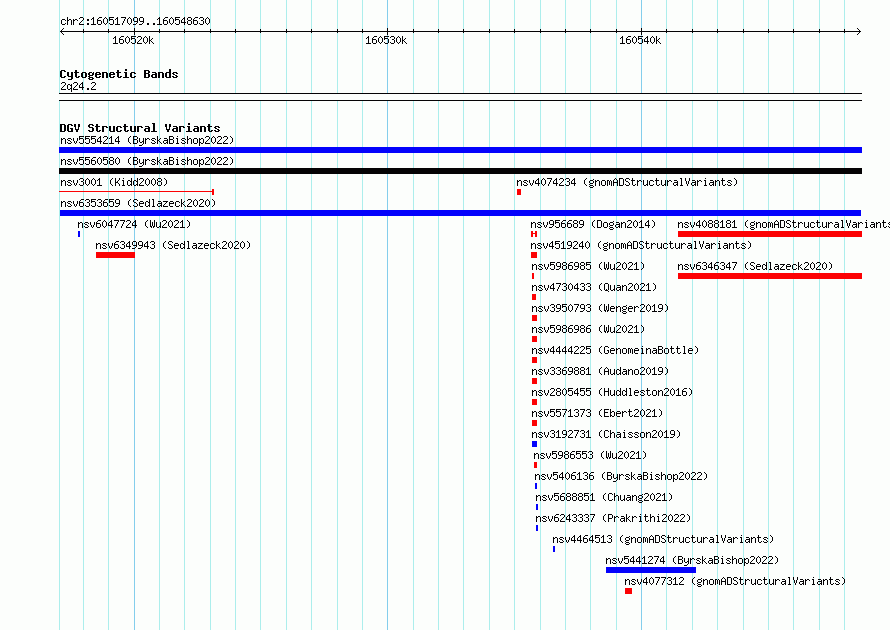The image size is (890, 630).
Task: Click the red bar under nsv6346347
Action: 770,276
